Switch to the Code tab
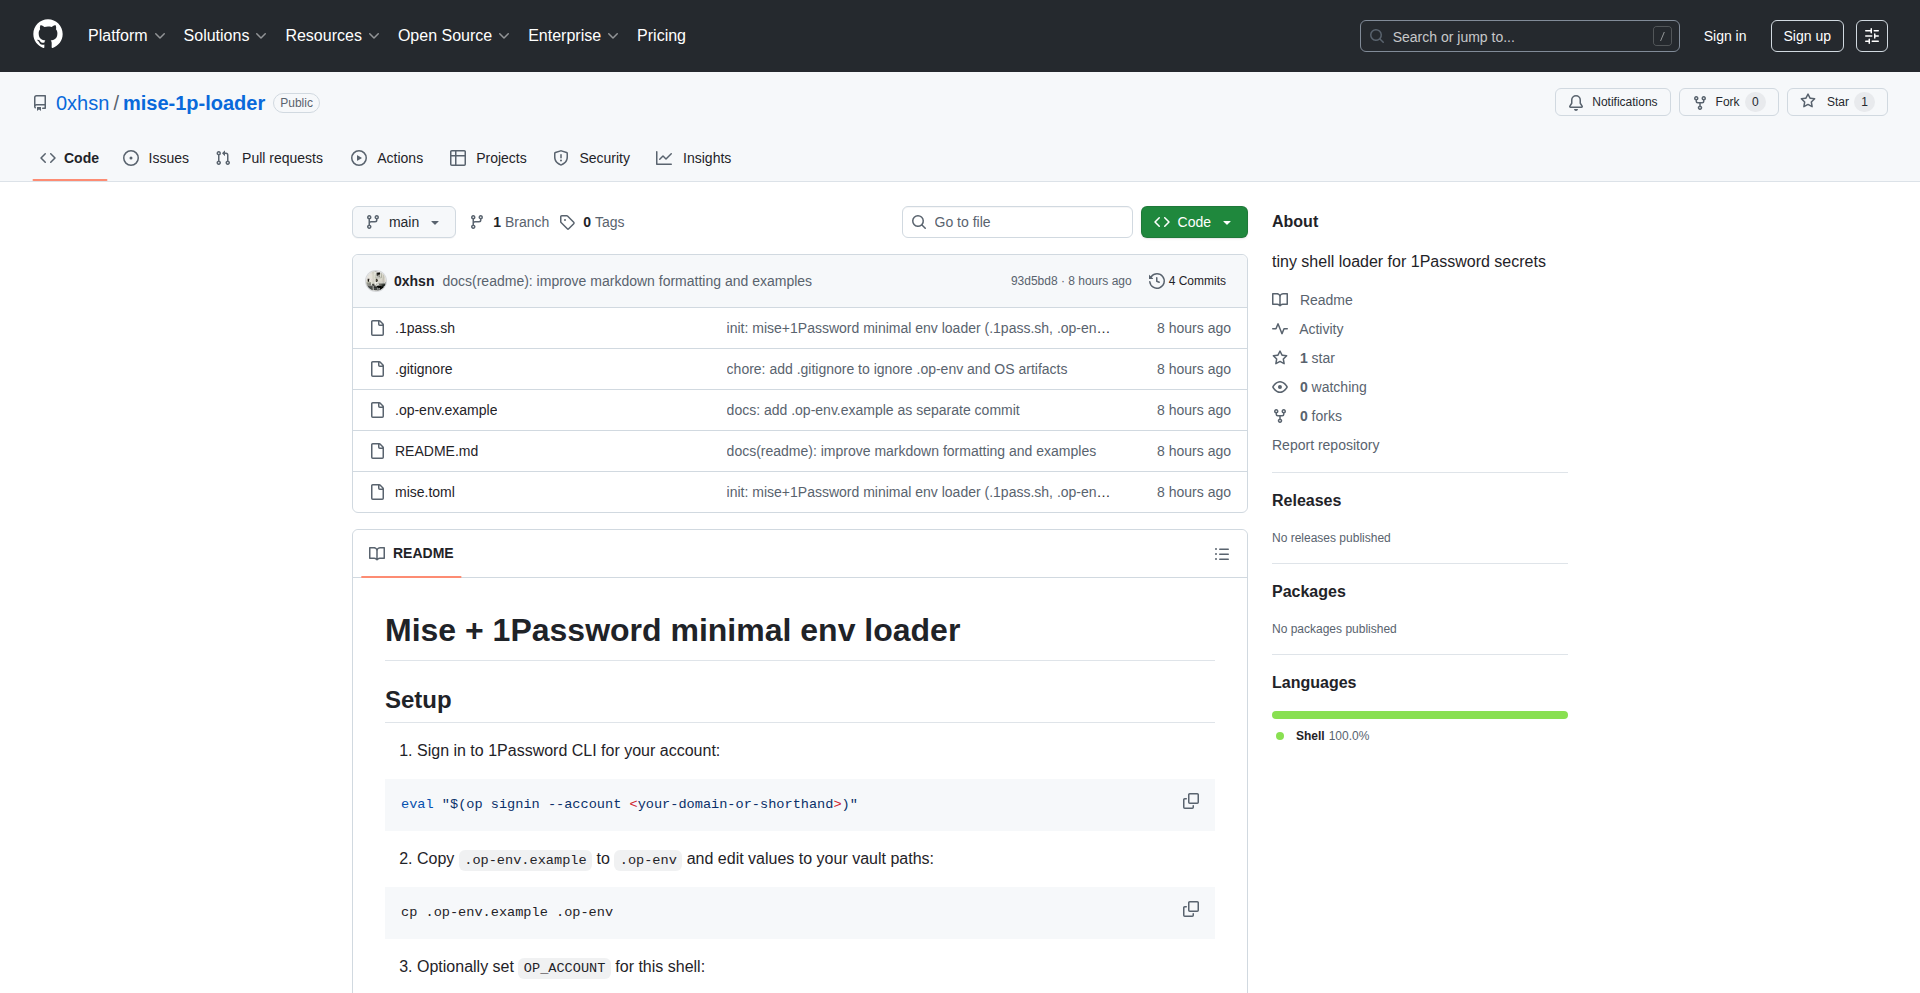 70,158
